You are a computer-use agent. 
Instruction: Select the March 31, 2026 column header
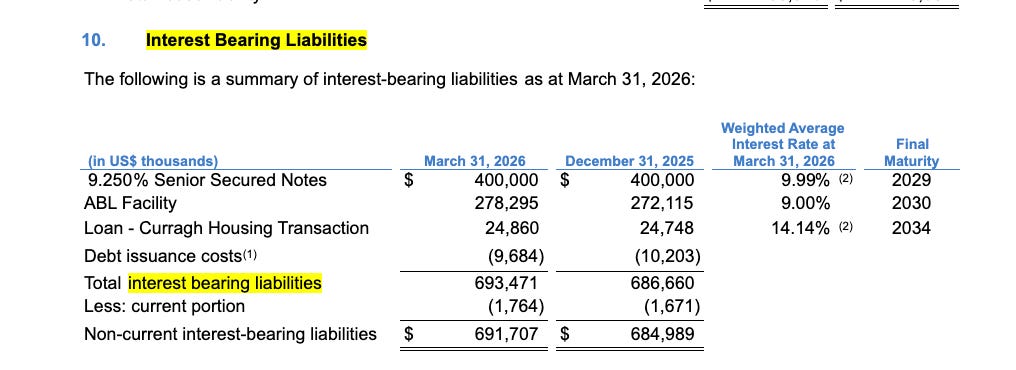[474, 161]
